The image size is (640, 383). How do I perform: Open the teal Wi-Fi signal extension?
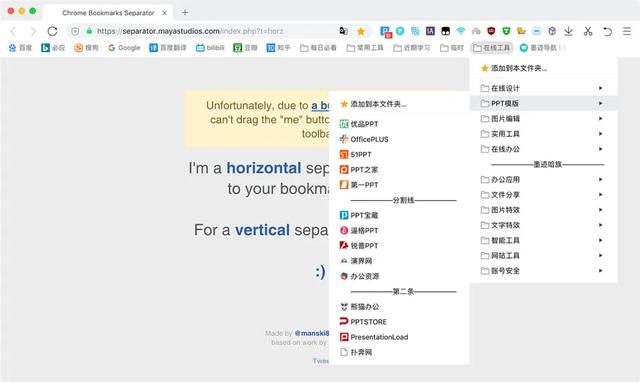coord(461,31)
